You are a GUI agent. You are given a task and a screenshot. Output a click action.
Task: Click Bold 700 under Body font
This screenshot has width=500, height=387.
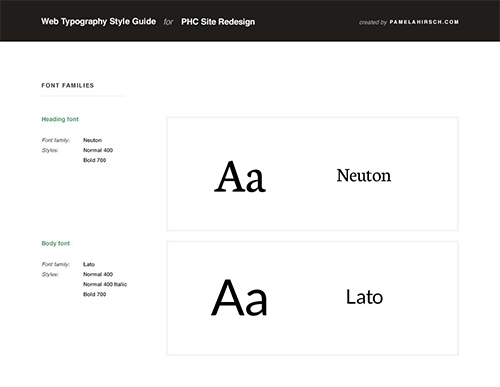point(94,294)
